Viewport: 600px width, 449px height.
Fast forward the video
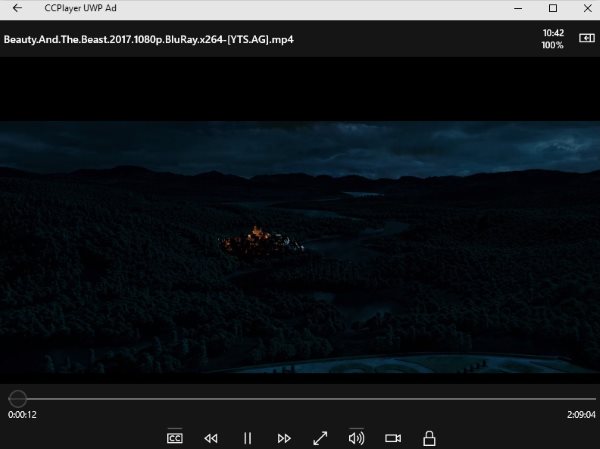click(x=284, y=438)
